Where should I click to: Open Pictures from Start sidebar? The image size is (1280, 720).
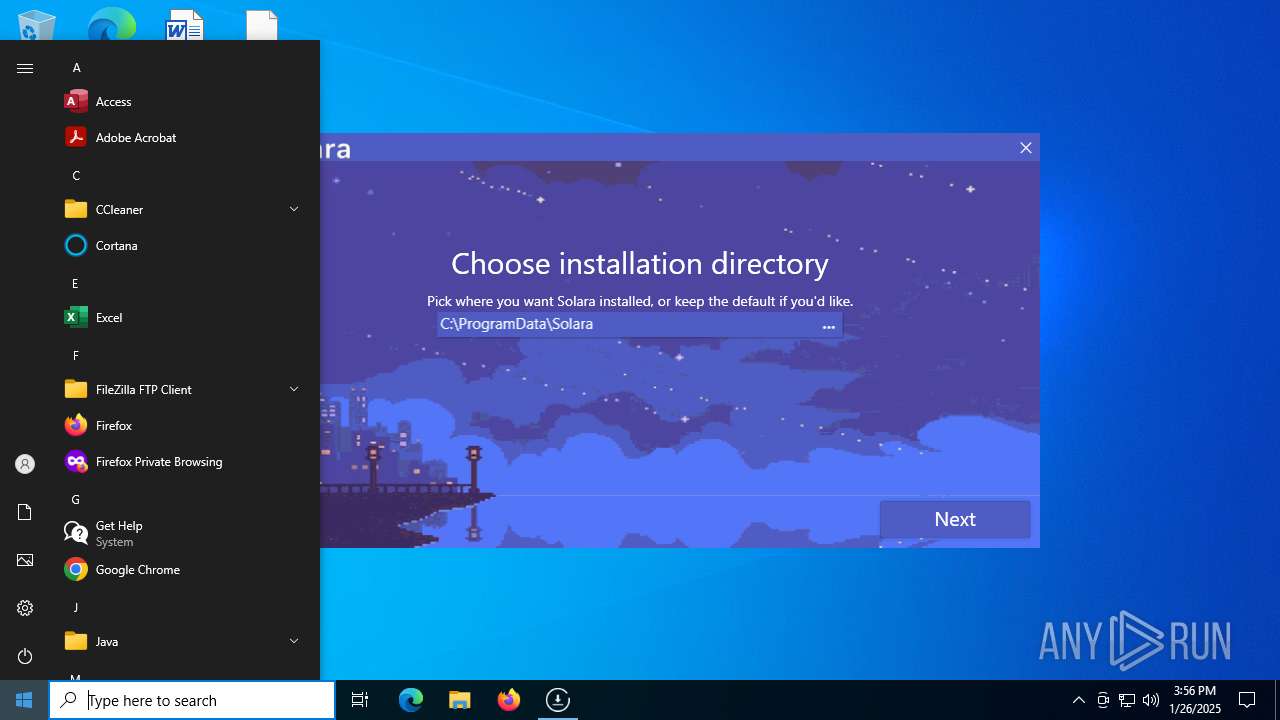(x=25, y=560)
